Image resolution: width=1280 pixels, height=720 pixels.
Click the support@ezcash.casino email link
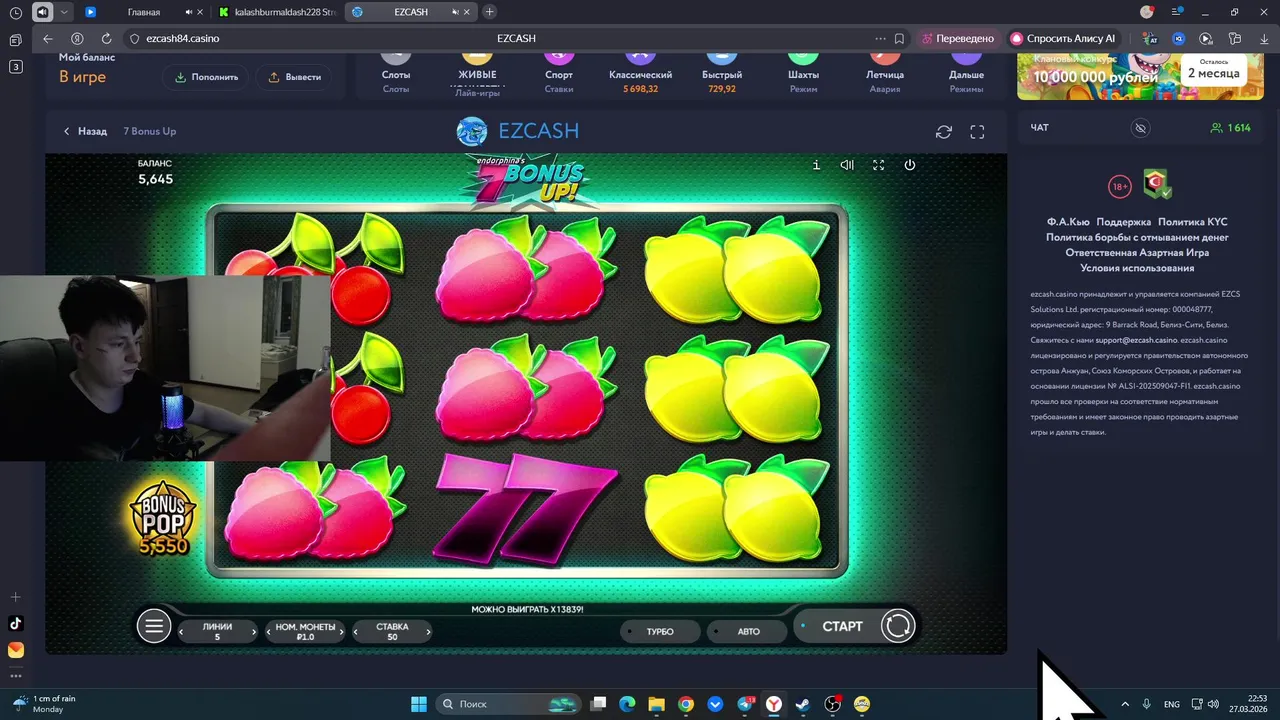click(x=1136, y=340)
